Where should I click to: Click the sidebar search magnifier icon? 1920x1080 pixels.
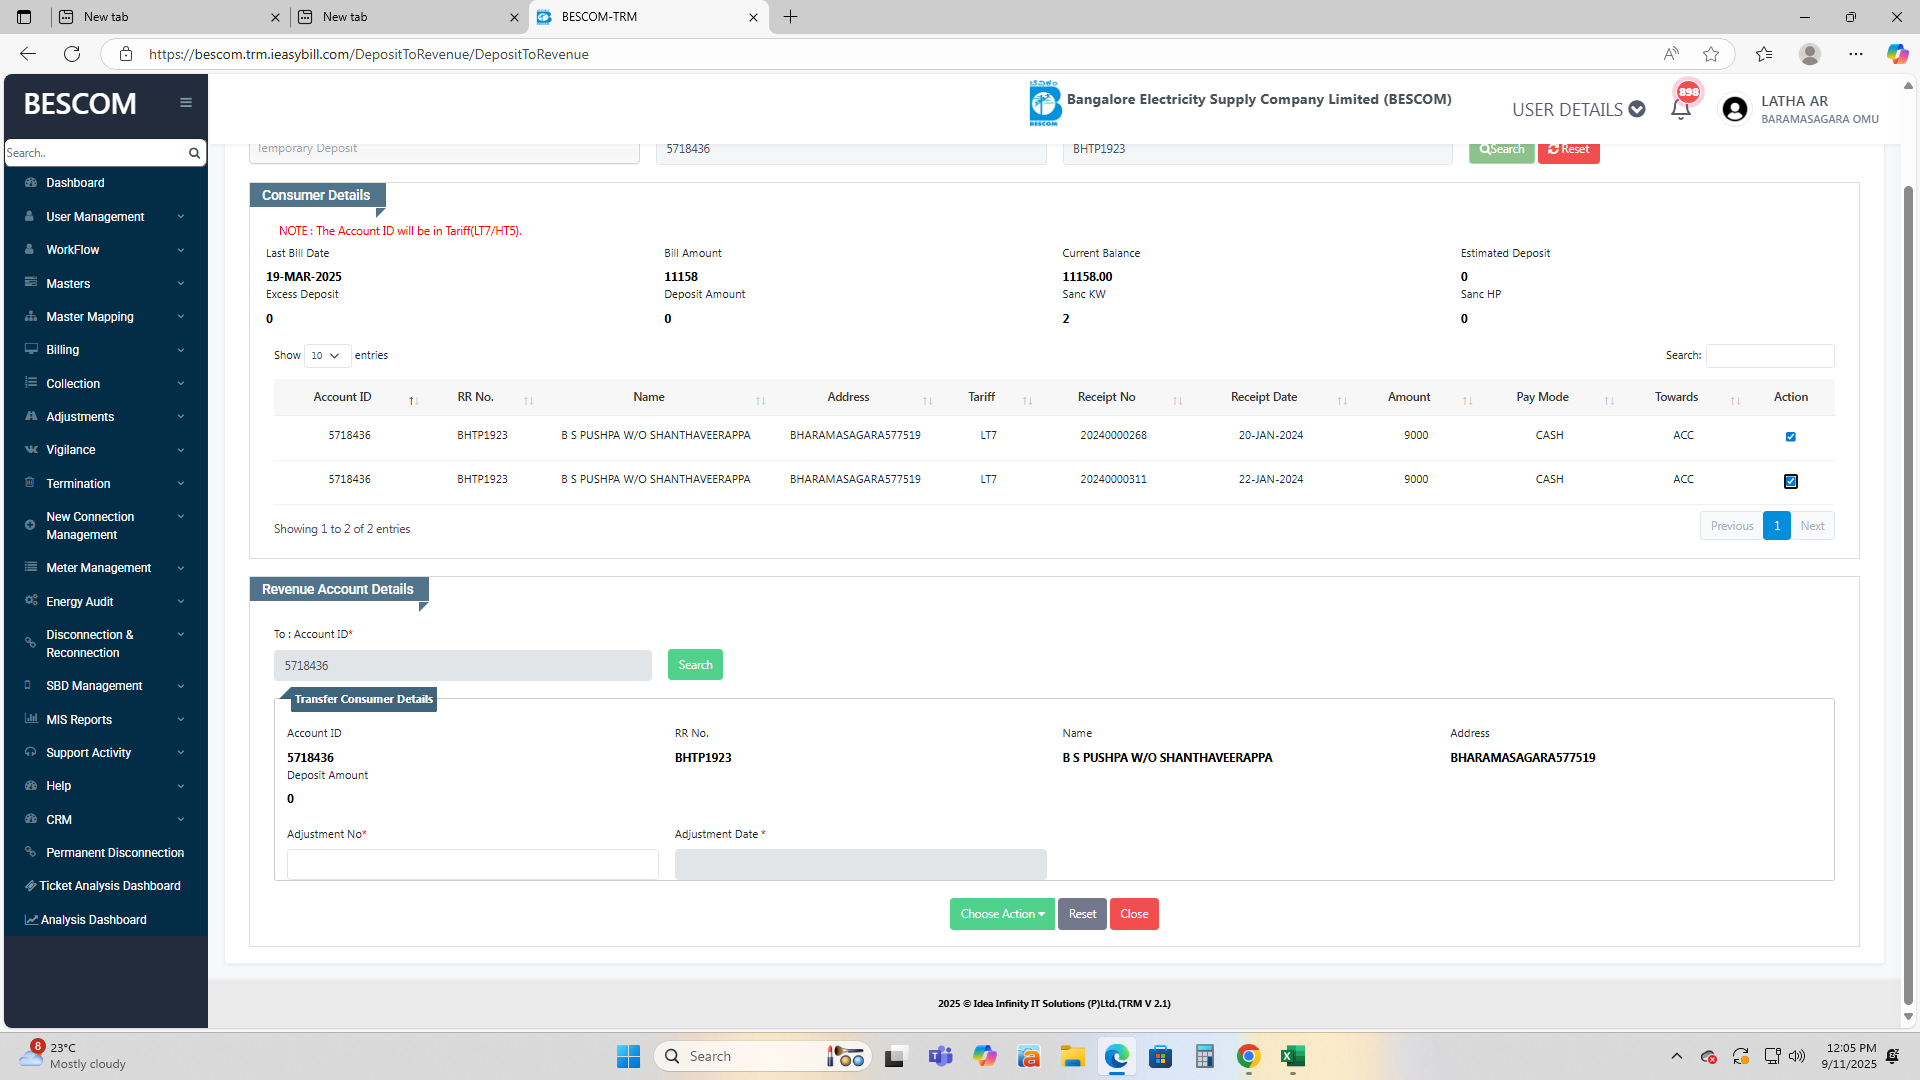point(194,153)
